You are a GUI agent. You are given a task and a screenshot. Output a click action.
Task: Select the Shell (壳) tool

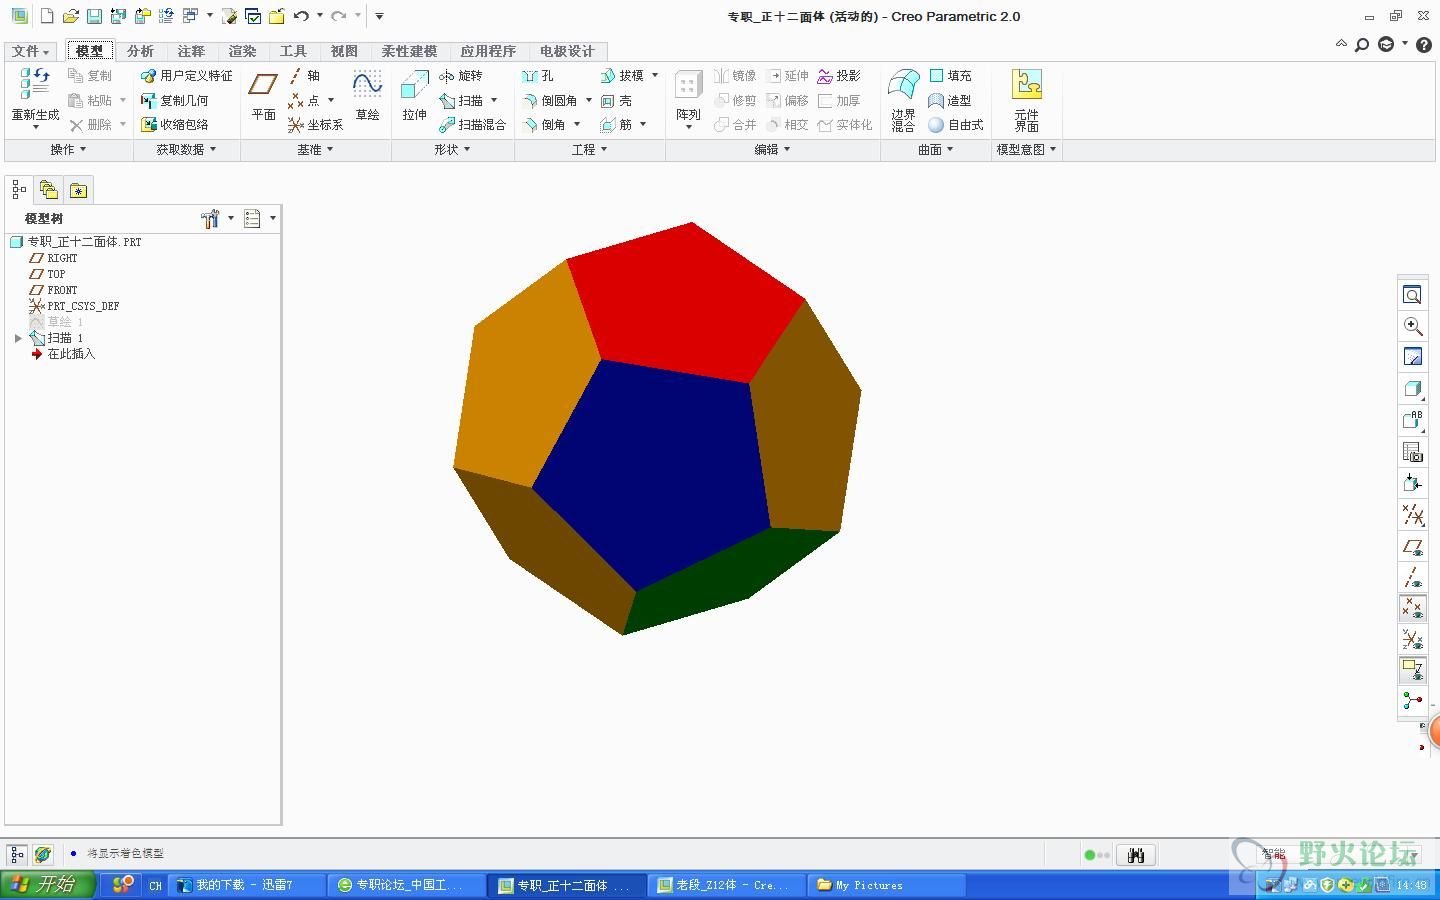[617, 101]
